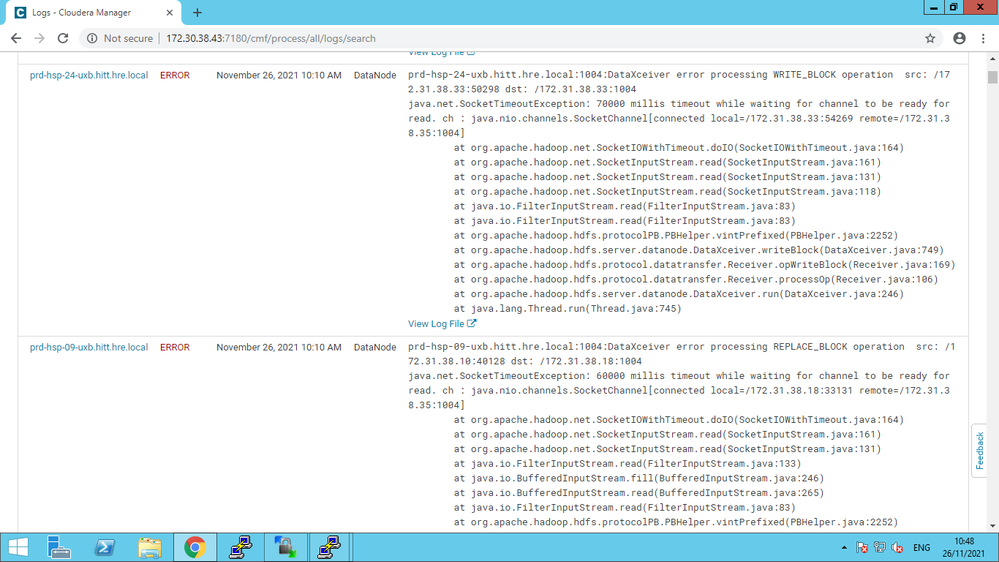
Task: Select DataNode role in prd-hsp-09 row
Action: [x=375, y=347]
